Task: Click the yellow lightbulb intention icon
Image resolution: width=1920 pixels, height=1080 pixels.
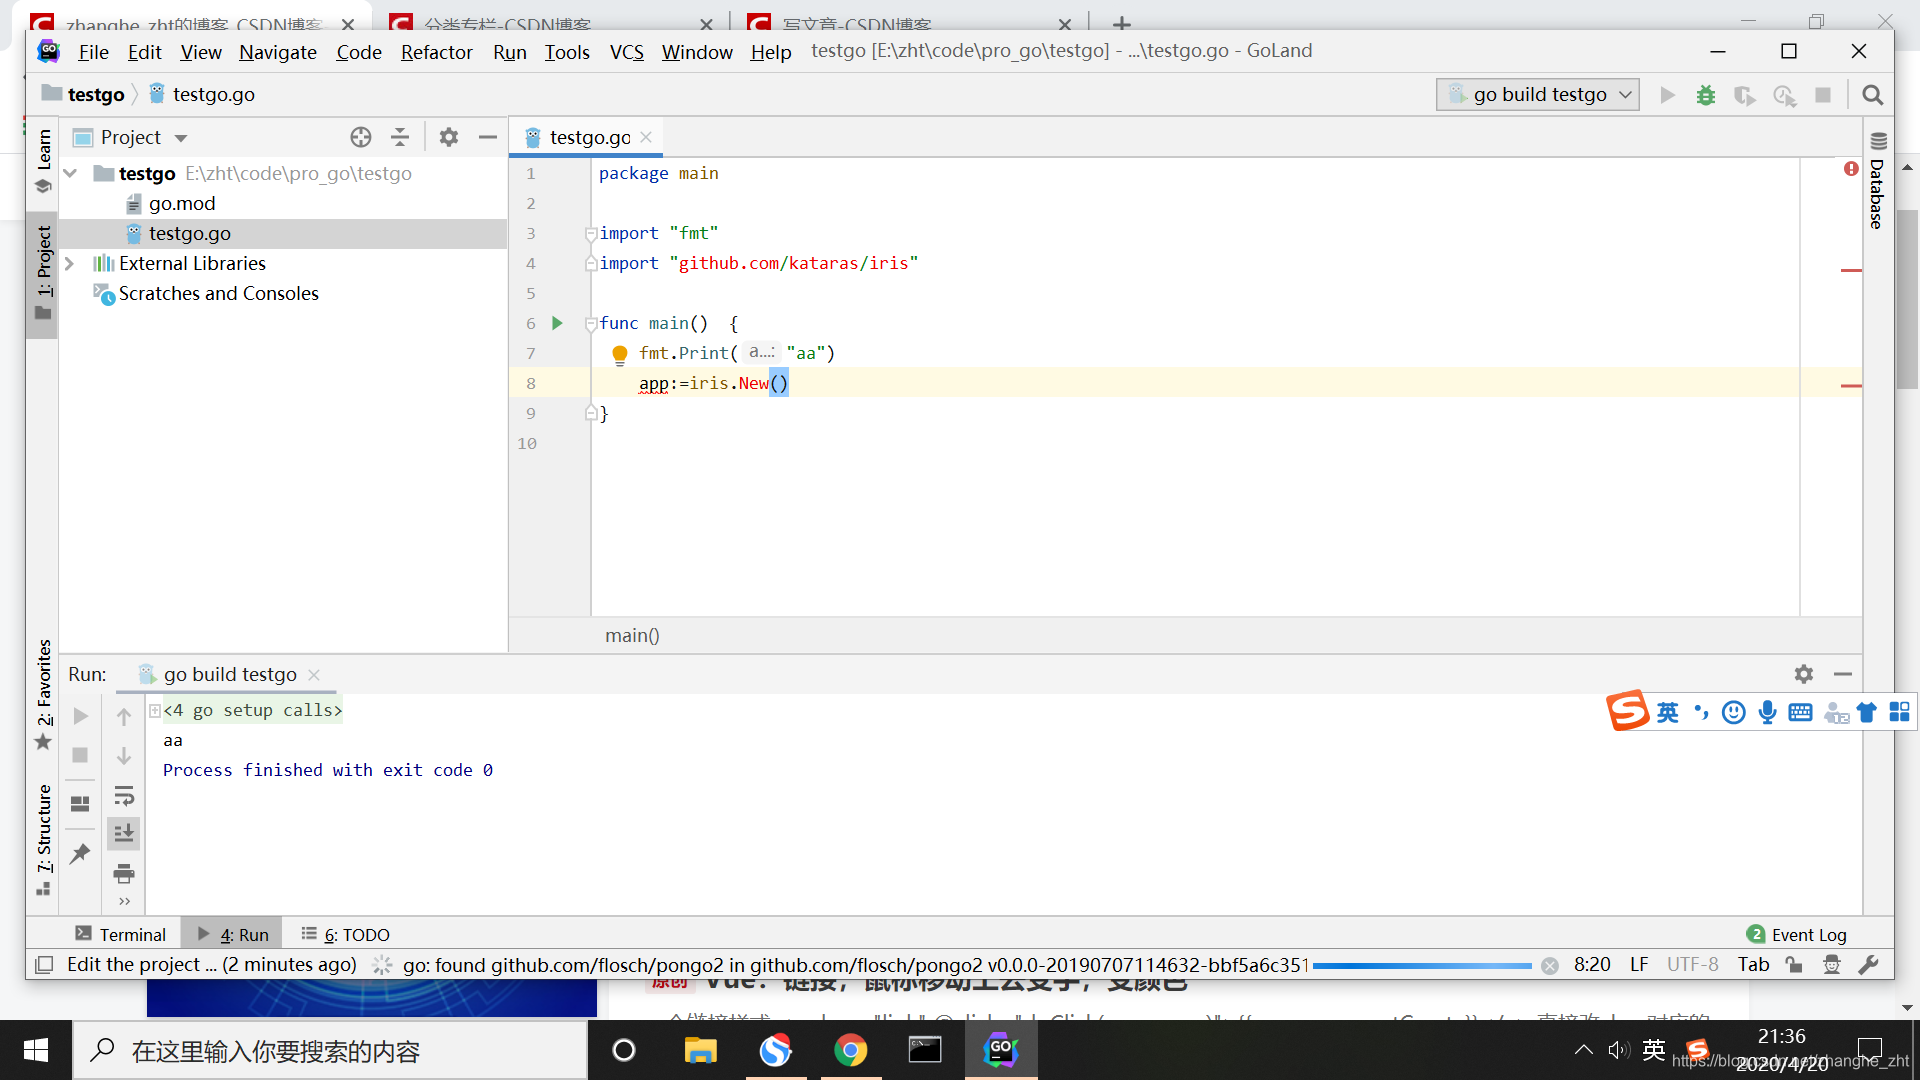Action: pos(620,354)
